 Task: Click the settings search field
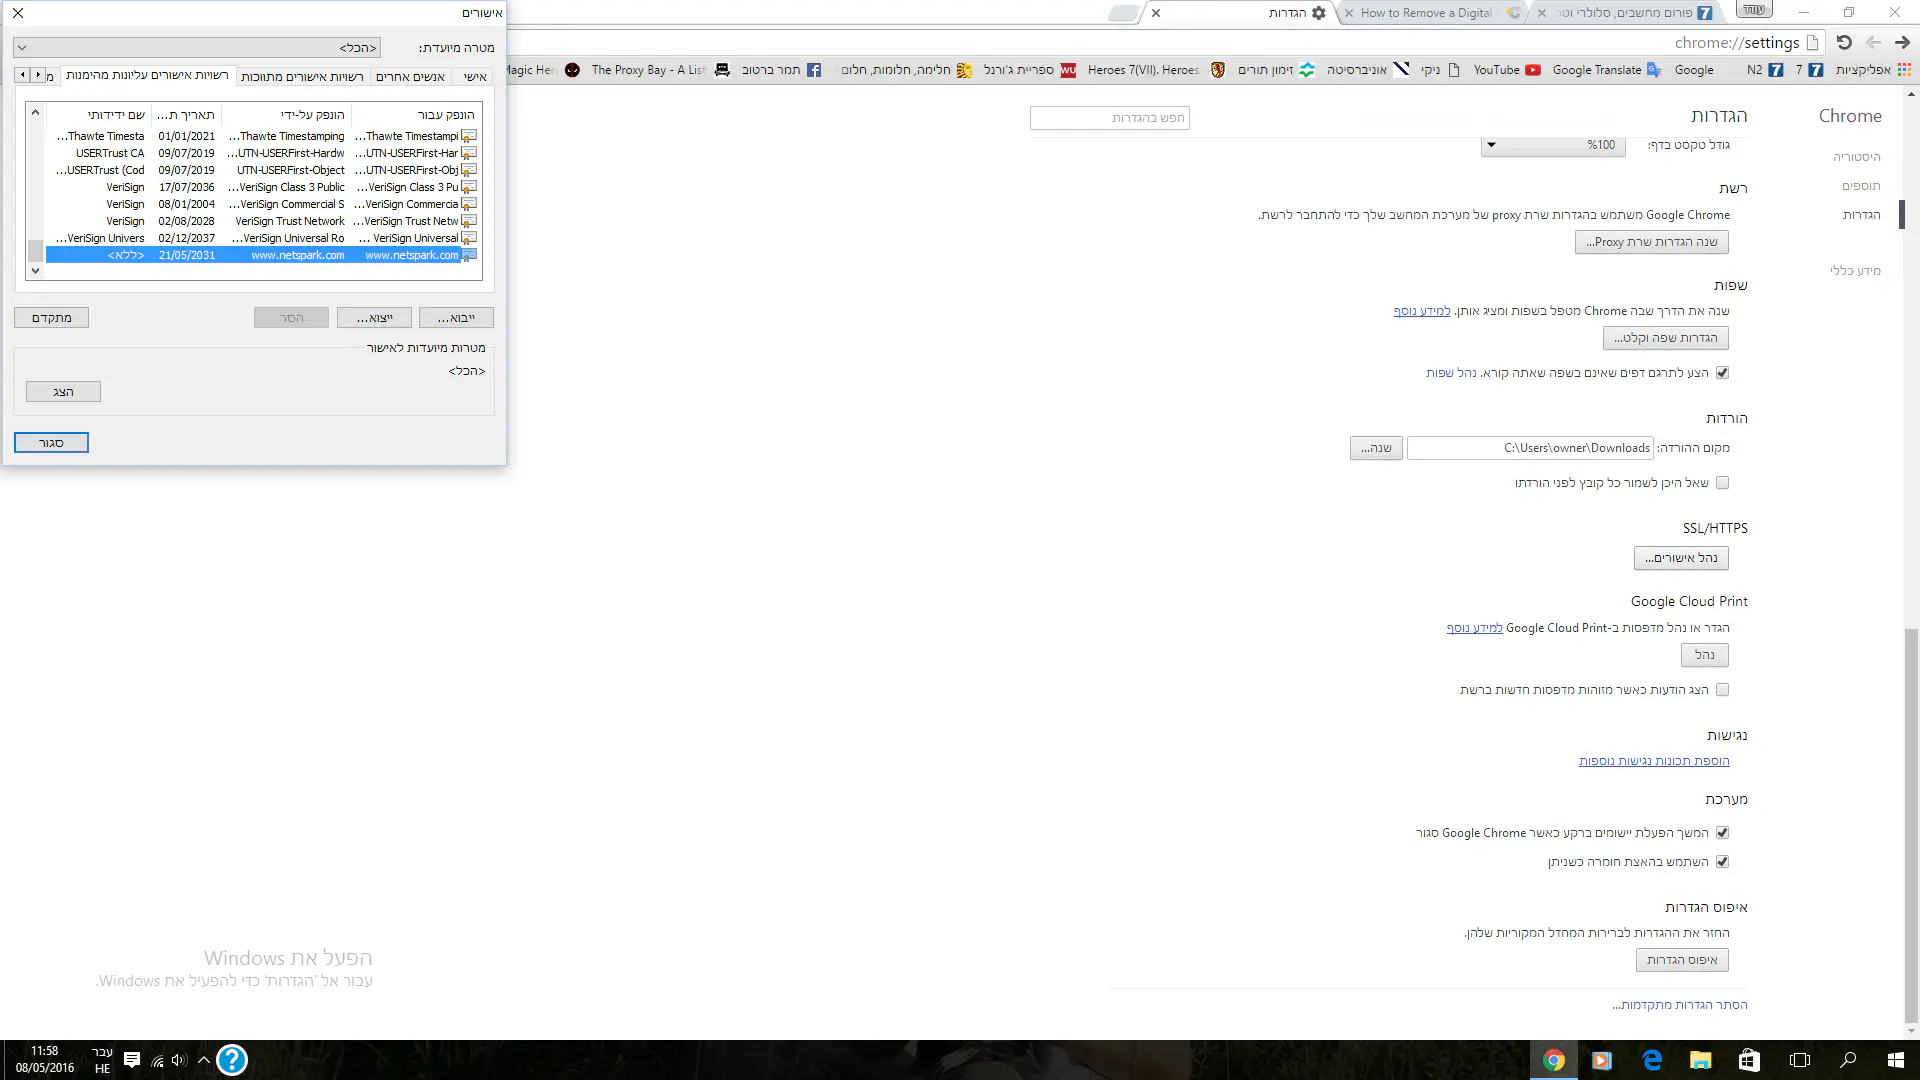[x=1109, y=118]
